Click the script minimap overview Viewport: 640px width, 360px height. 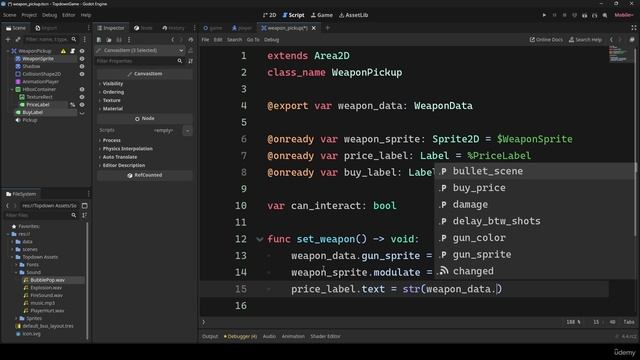click(x=620, y=54)
